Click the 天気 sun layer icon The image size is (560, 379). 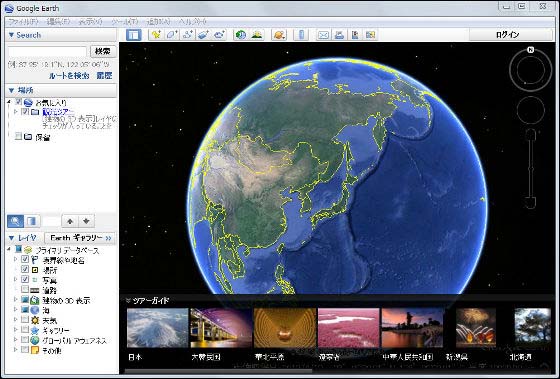click(x=35, y=320)
